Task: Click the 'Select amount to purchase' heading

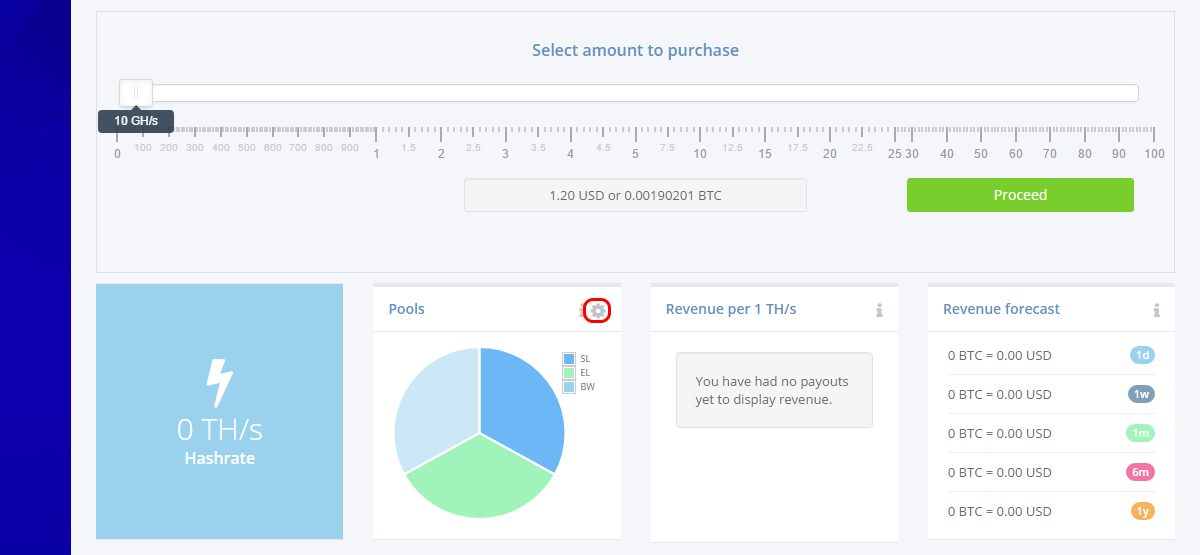Action: (635, 50)
